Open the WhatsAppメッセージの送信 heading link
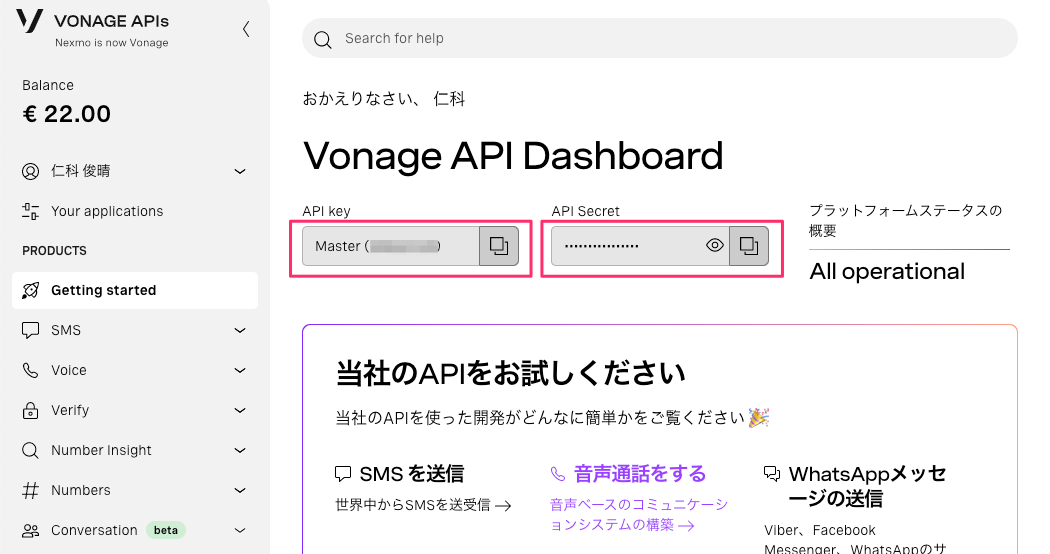 [867, 486]
